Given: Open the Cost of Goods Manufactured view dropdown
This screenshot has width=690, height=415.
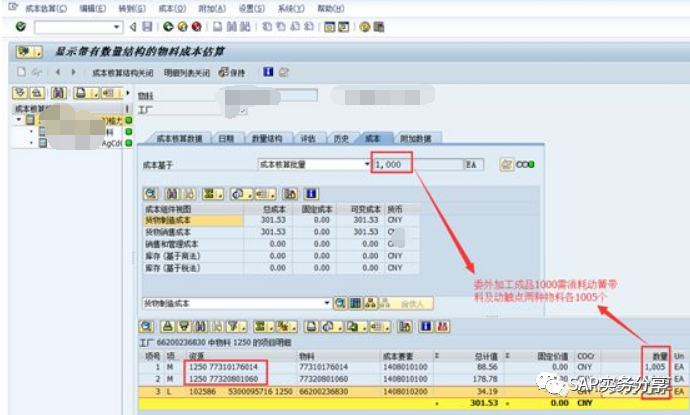Looking at the screenshot, I should [x=326, y=302].
